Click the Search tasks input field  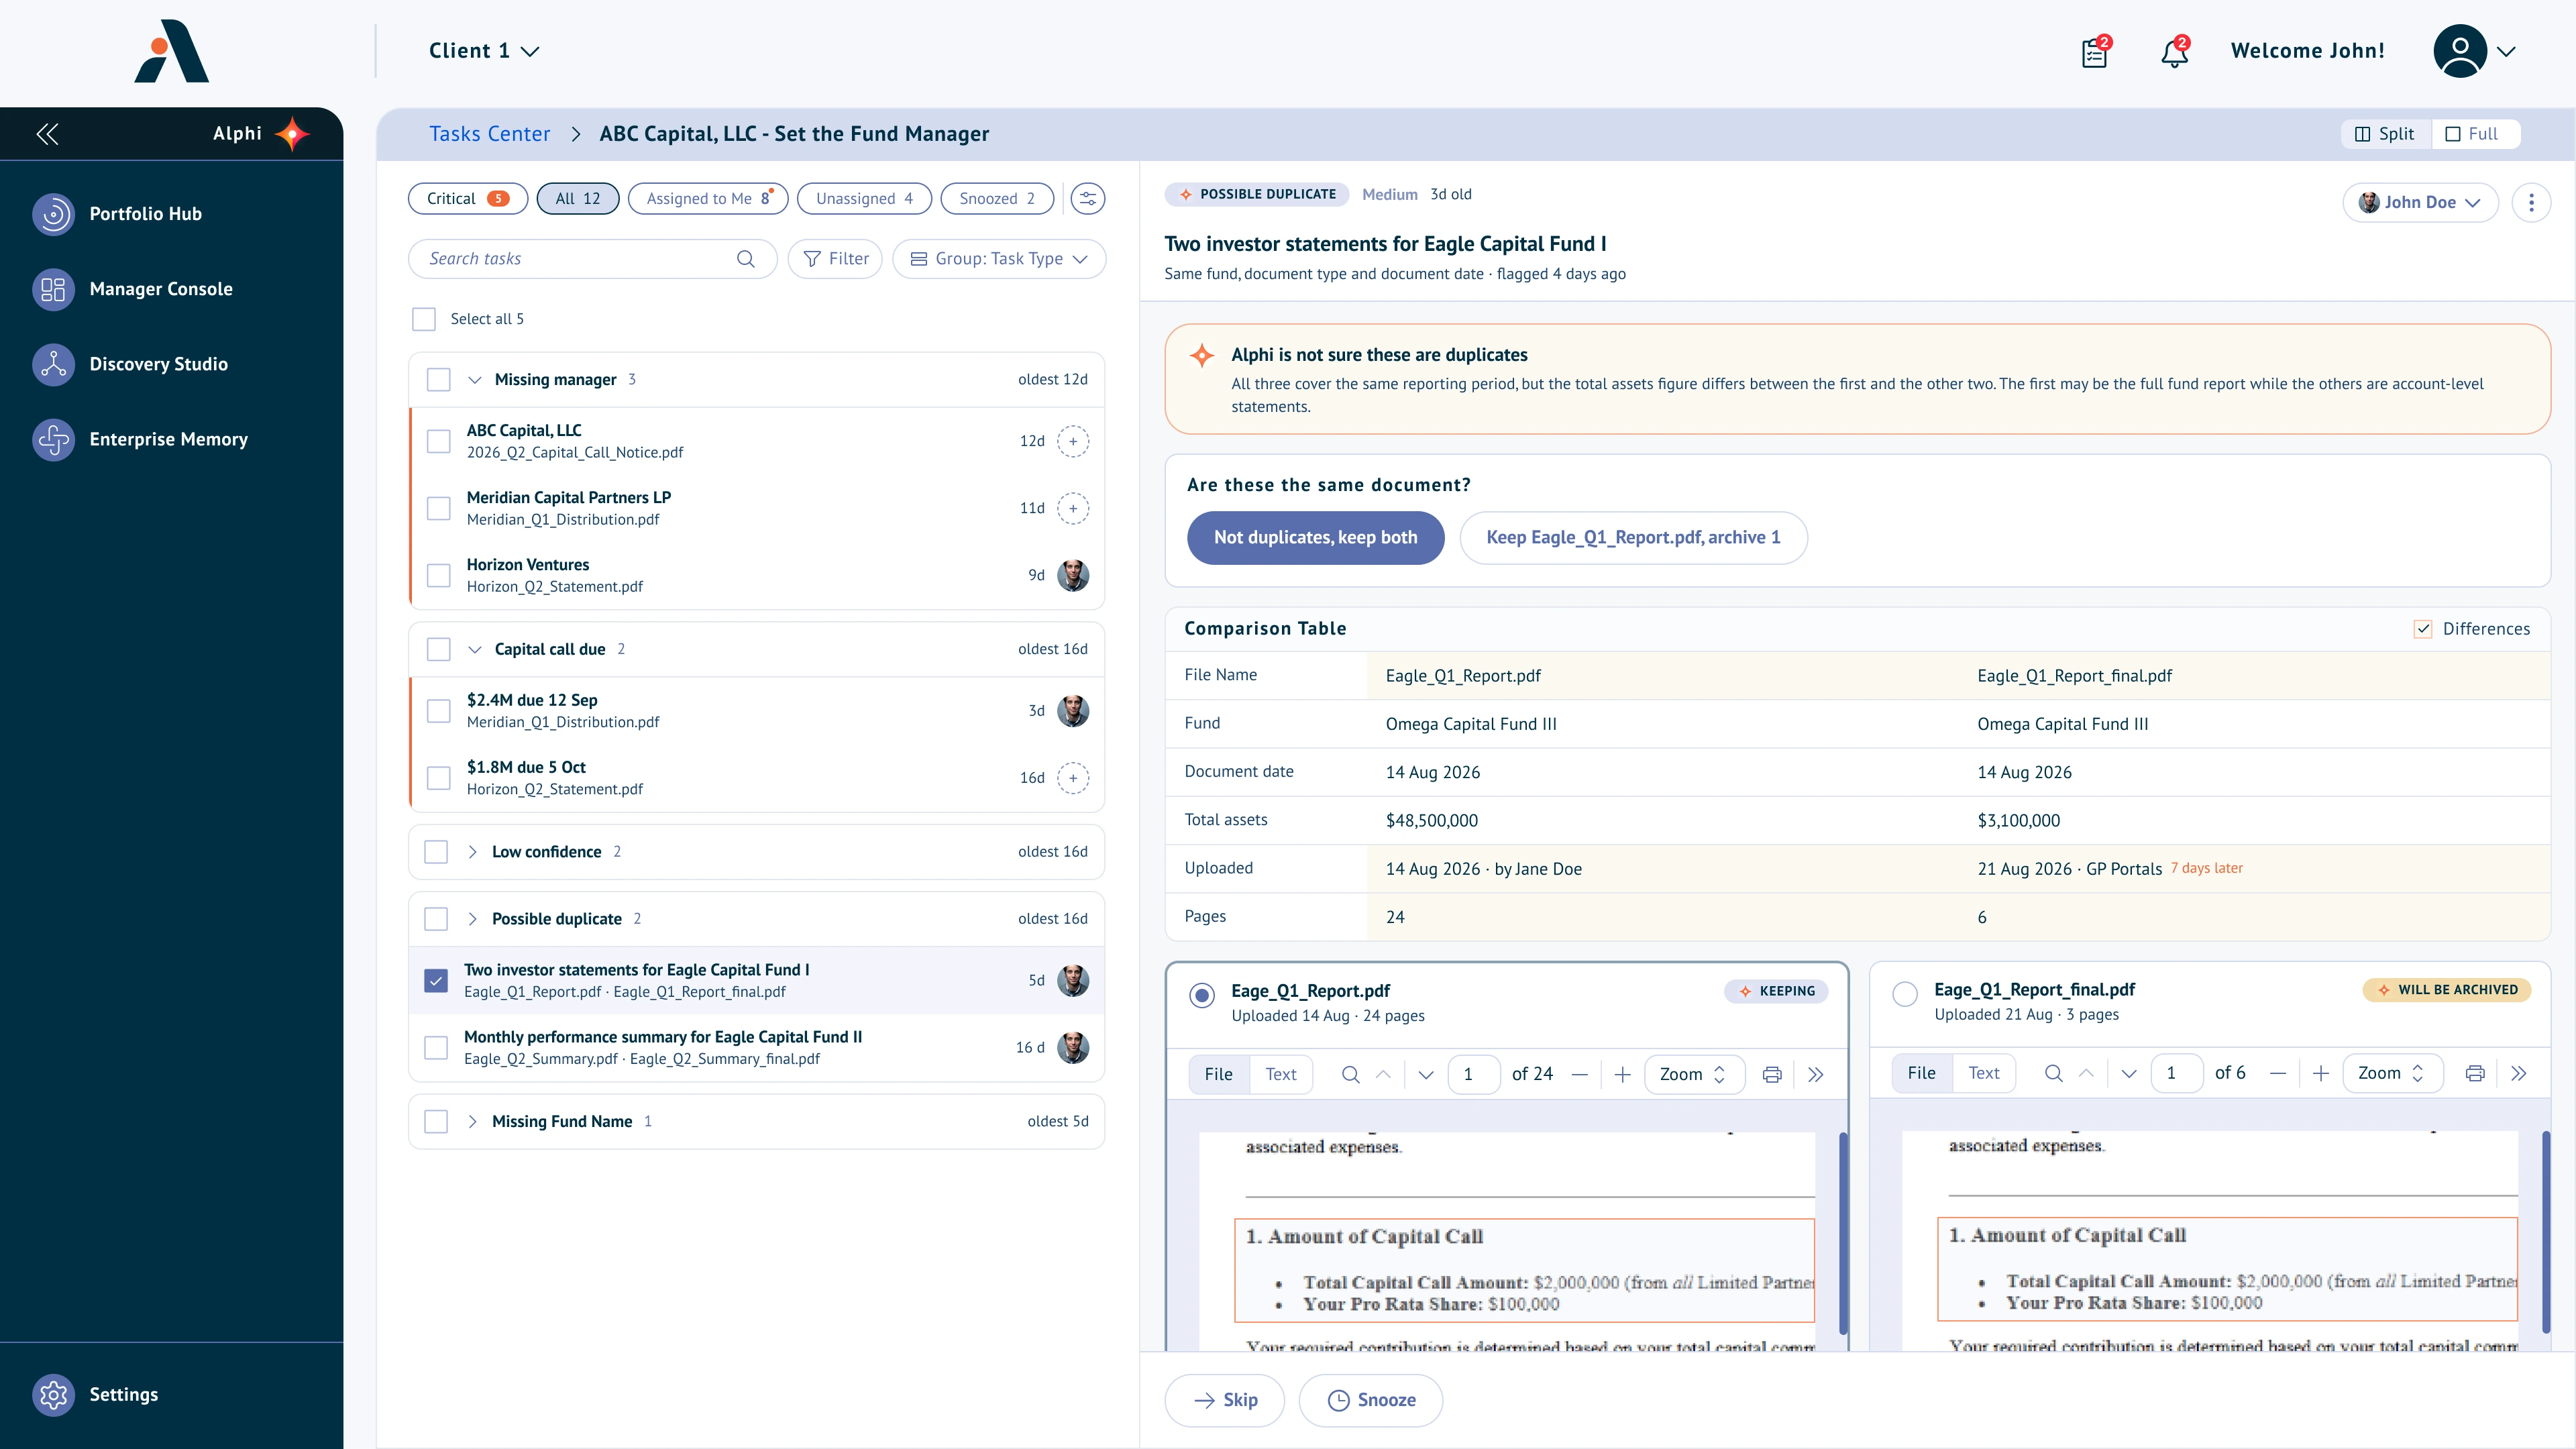click(592, 259)
